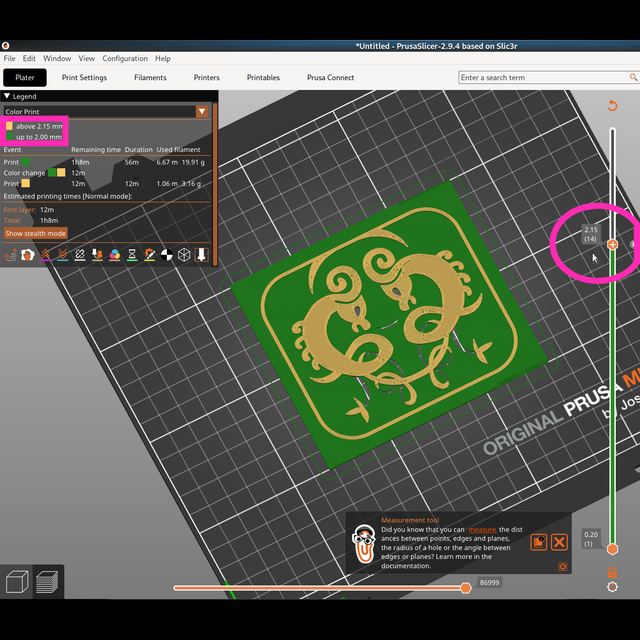
Task: Toggle Retractions visibility icon
Action: click(45, 255)
